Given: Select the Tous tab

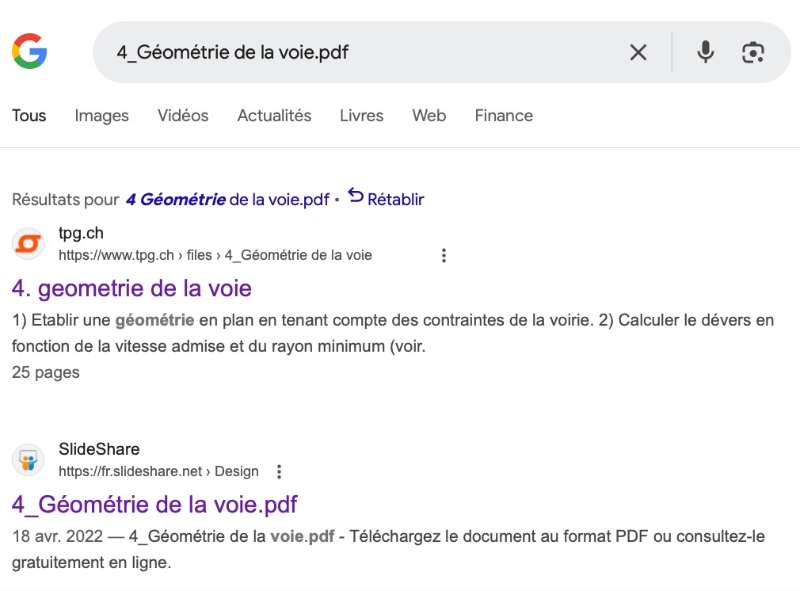Looking at the screenshot, I should click(x=29, y=116).
